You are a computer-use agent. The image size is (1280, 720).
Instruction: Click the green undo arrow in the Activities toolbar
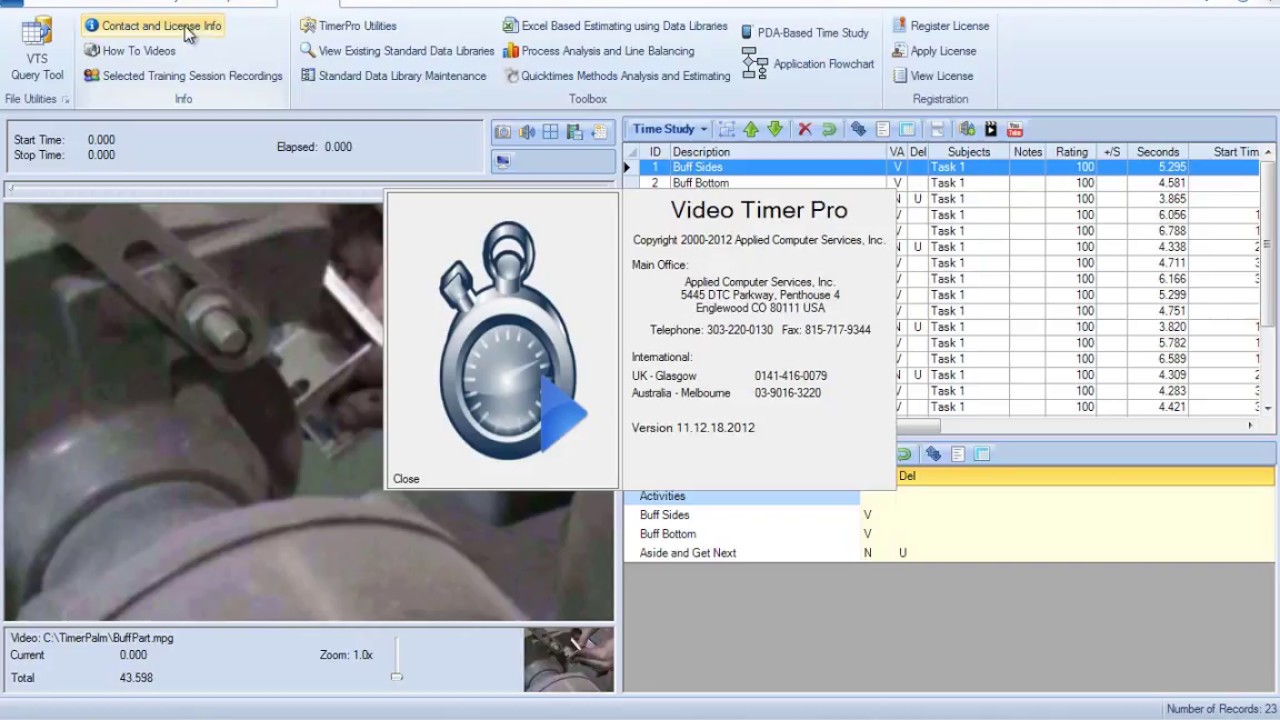[904, 454]
